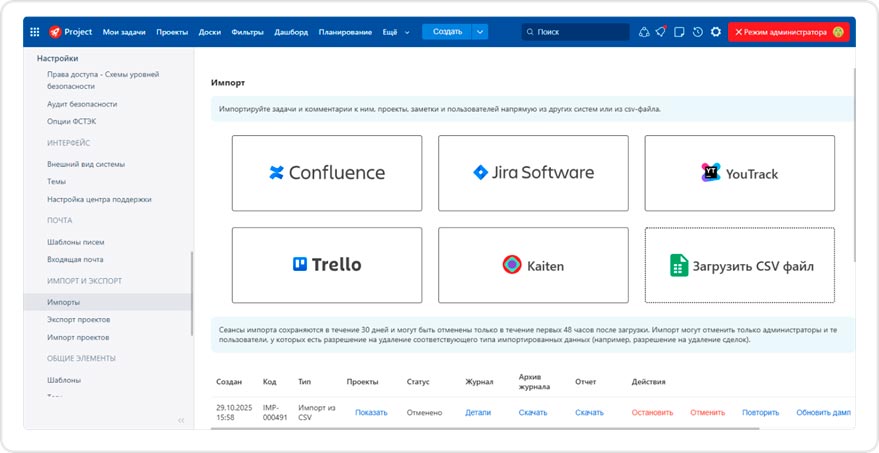This screenshot has width=879, height=453.
Task: Open the Планирование menu
Action: coord(345,32)
